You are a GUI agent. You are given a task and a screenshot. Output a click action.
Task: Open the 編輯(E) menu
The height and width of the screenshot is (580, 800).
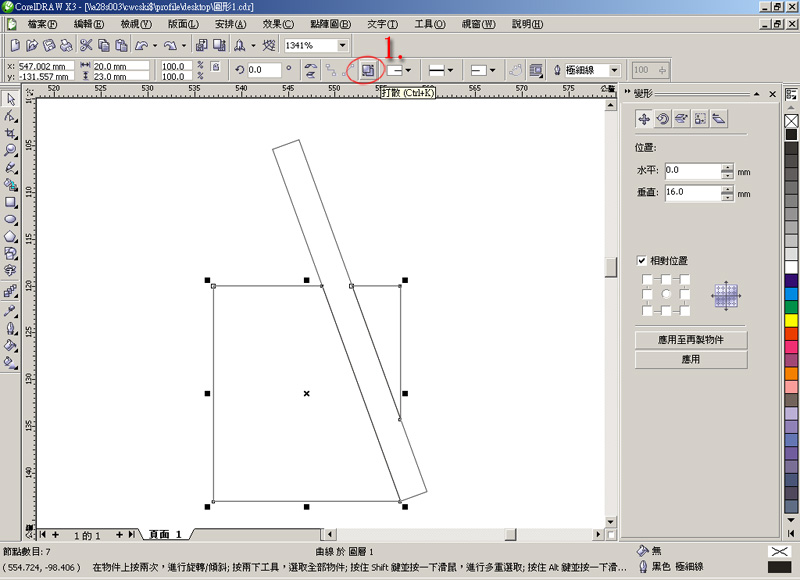(89, 24)
